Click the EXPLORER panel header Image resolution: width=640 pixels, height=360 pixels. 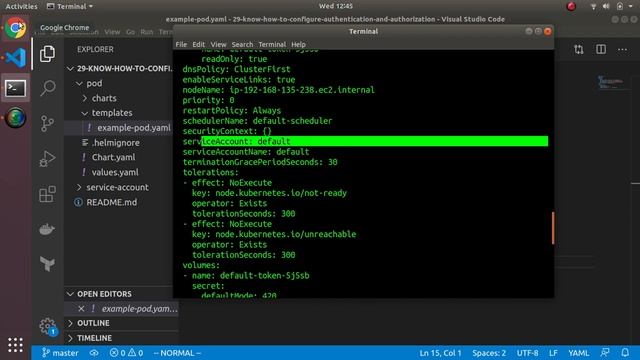click(x=96, y=49)
